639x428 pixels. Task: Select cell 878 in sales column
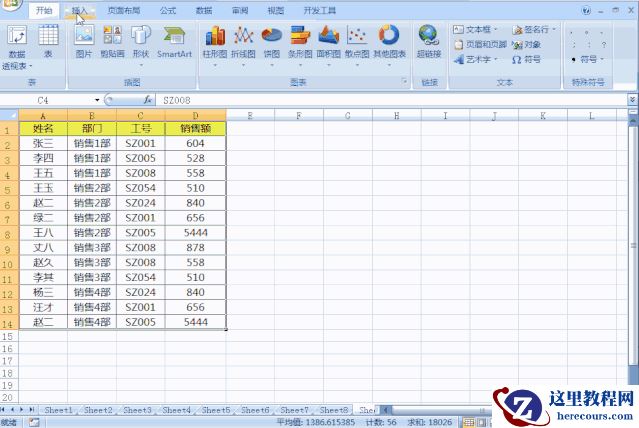[x=196, y=248]
